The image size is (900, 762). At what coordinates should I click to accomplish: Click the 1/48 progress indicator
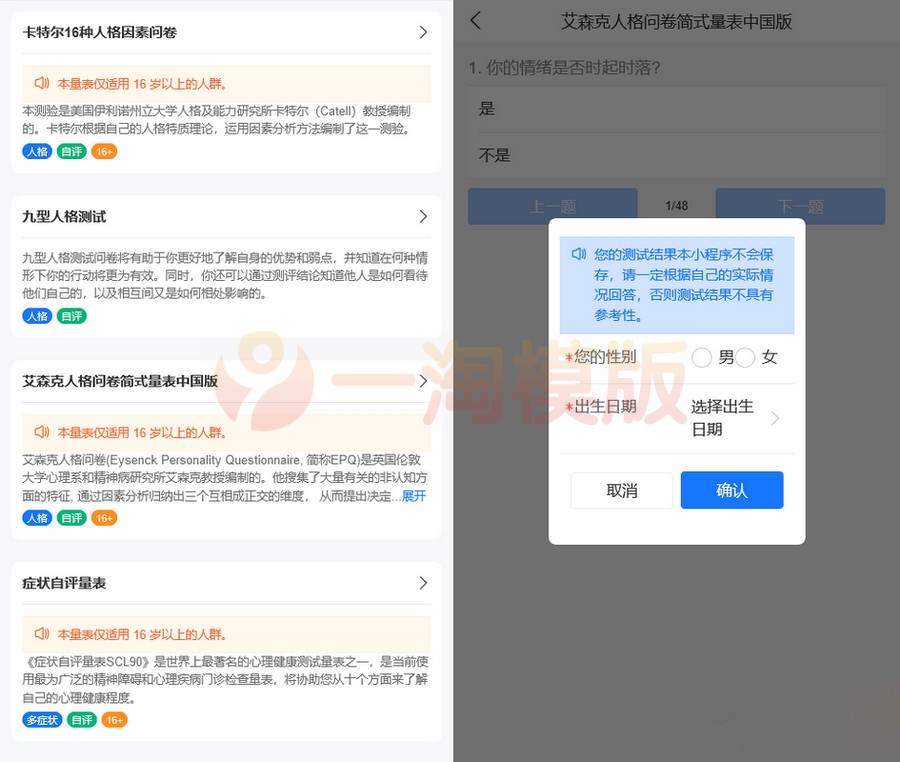(677, 205)
